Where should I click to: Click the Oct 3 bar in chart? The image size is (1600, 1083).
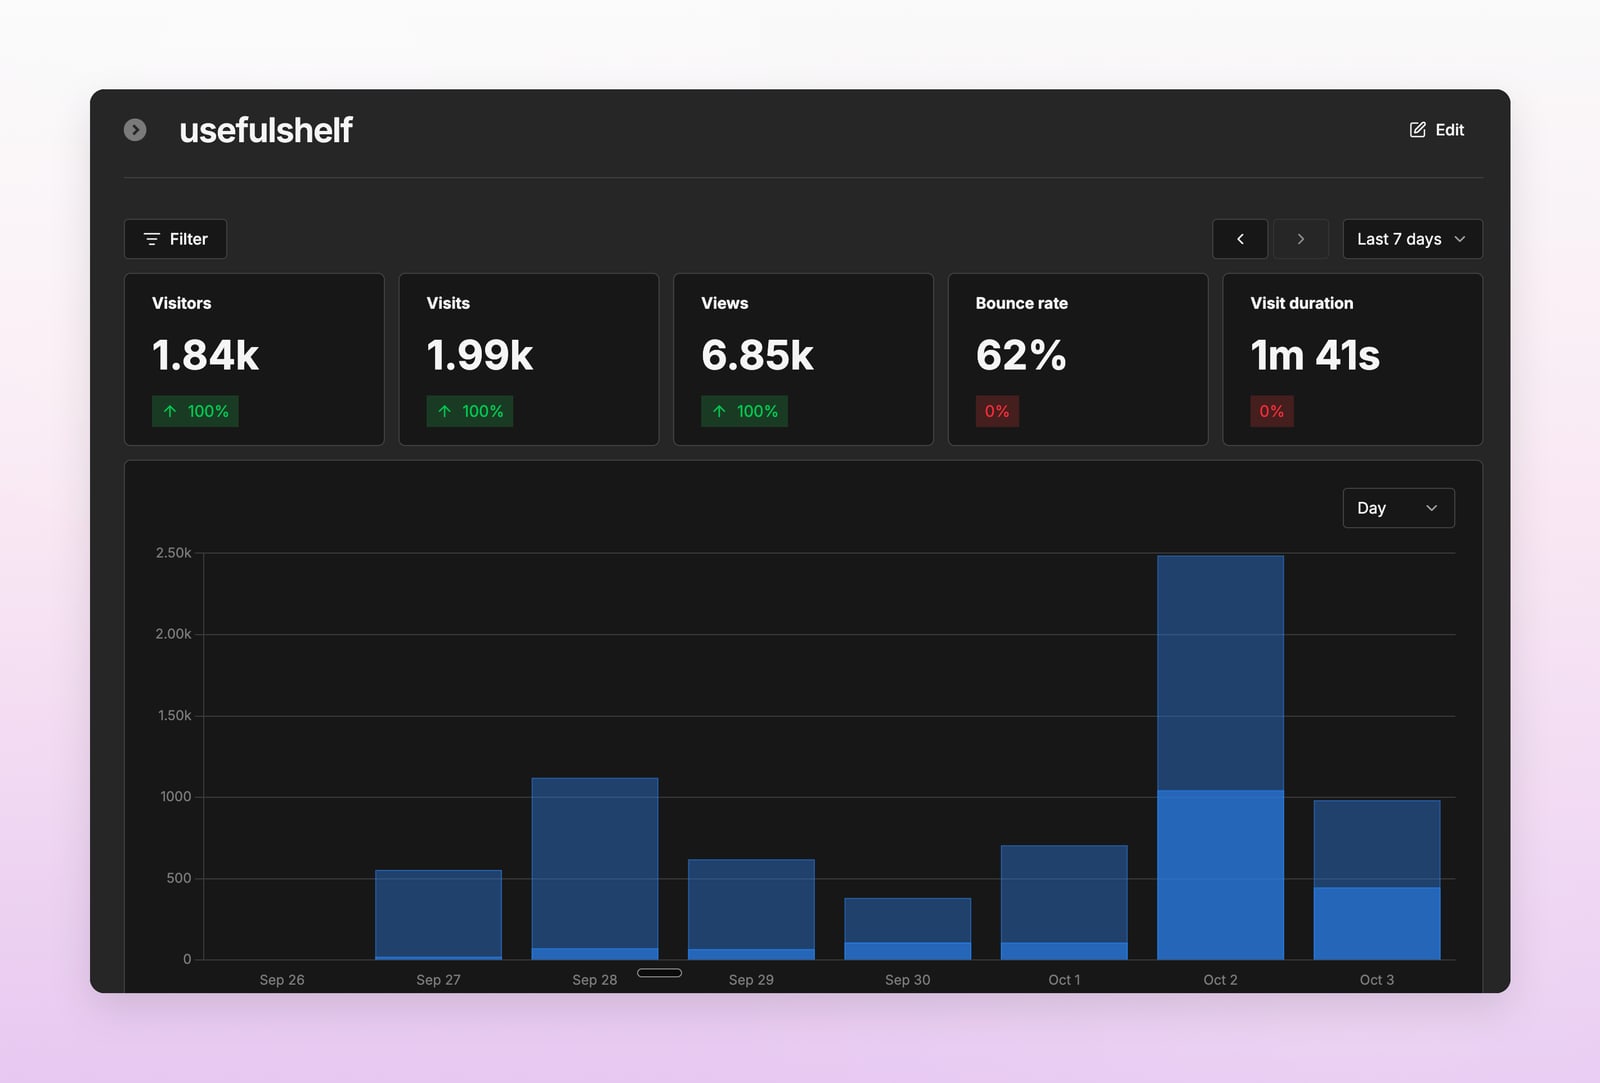pos(1377,879)
